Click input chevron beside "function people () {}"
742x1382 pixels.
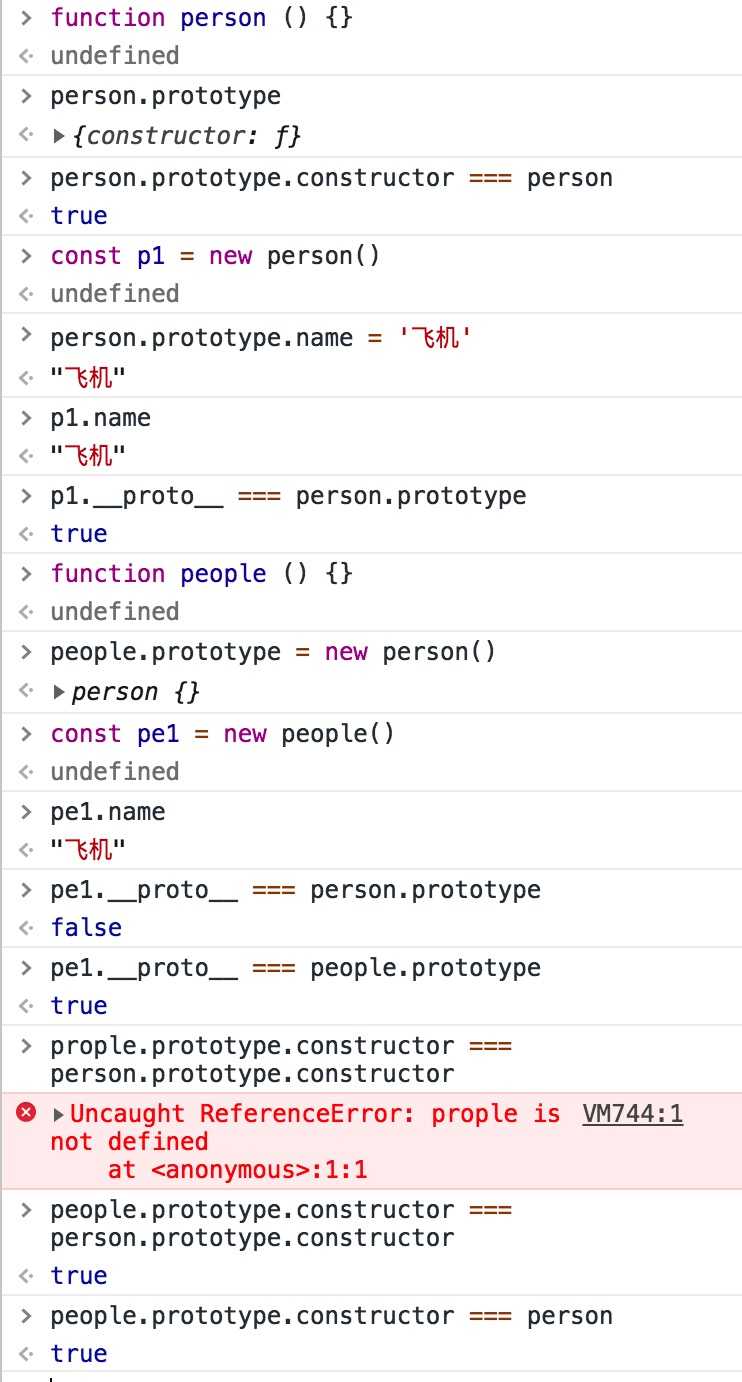click(28, 573)
